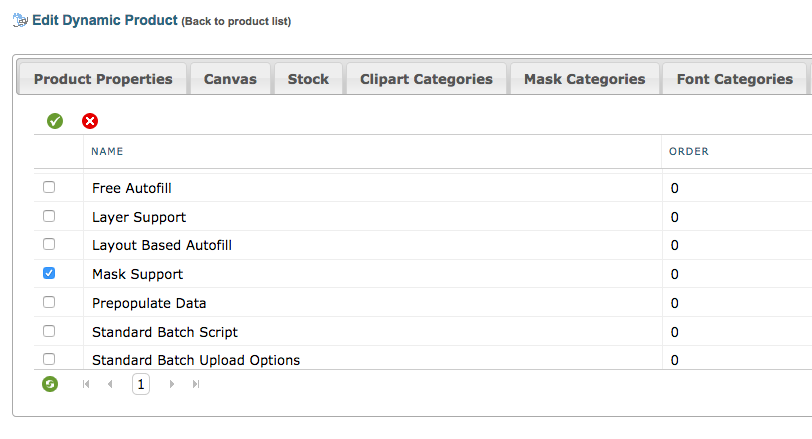Check the Prepopulate Data checkbox
Screen dimensions: 812x439
(49, 302)
